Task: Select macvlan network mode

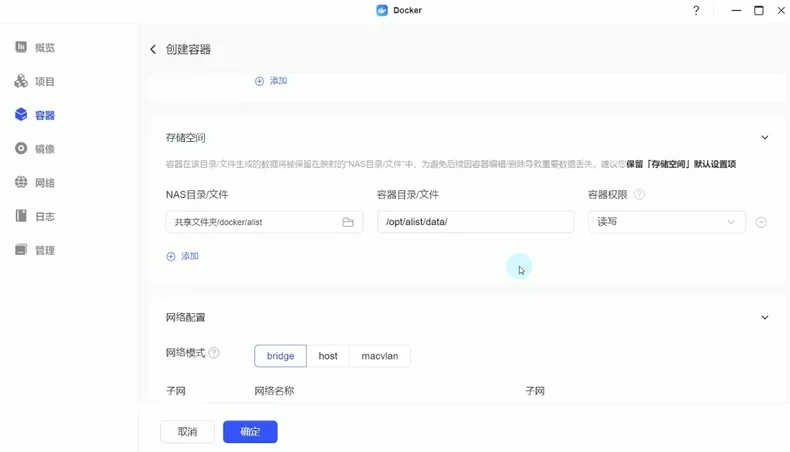Action: [380, 356]
